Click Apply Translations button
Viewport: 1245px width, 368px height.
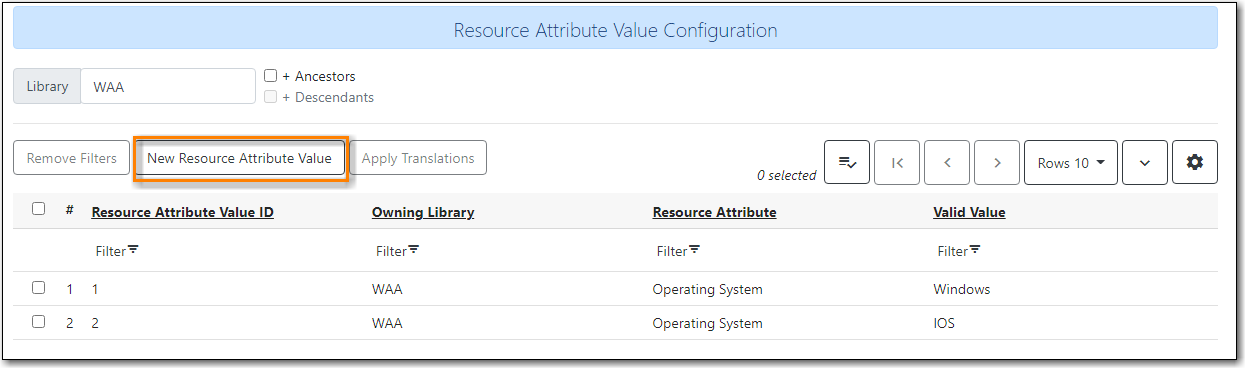click(x=418, y=158)
